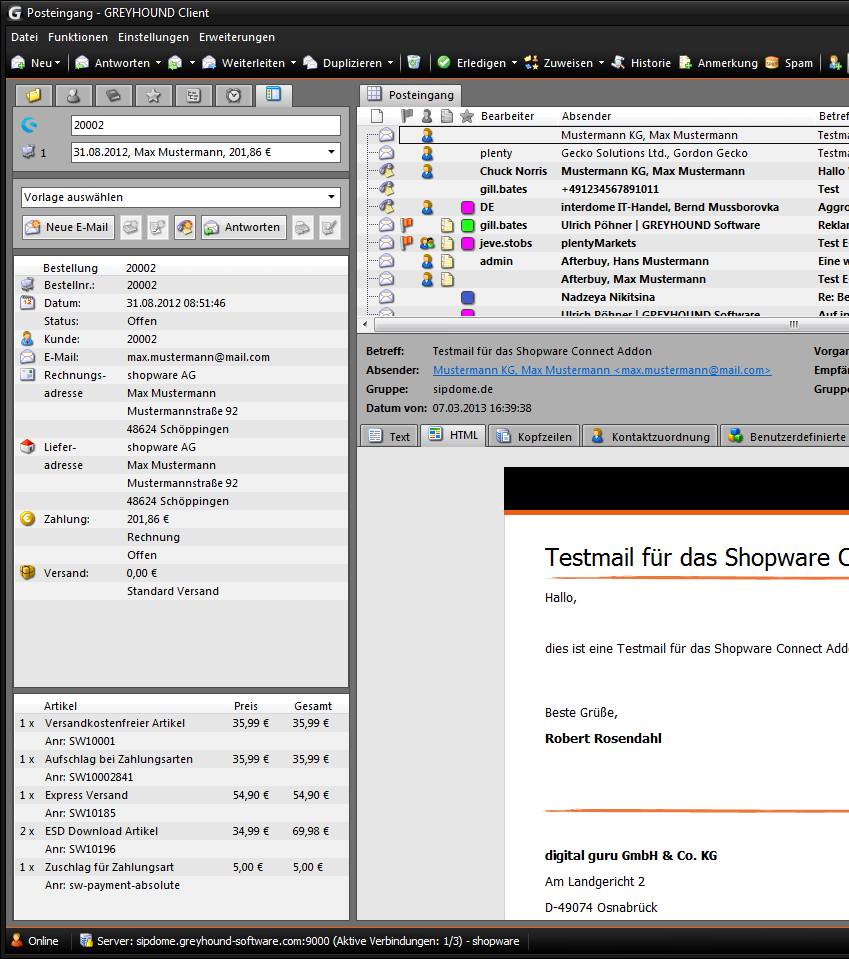
Task: Expand the Zuweisen dropdown arrow
Action: point(601,63)
